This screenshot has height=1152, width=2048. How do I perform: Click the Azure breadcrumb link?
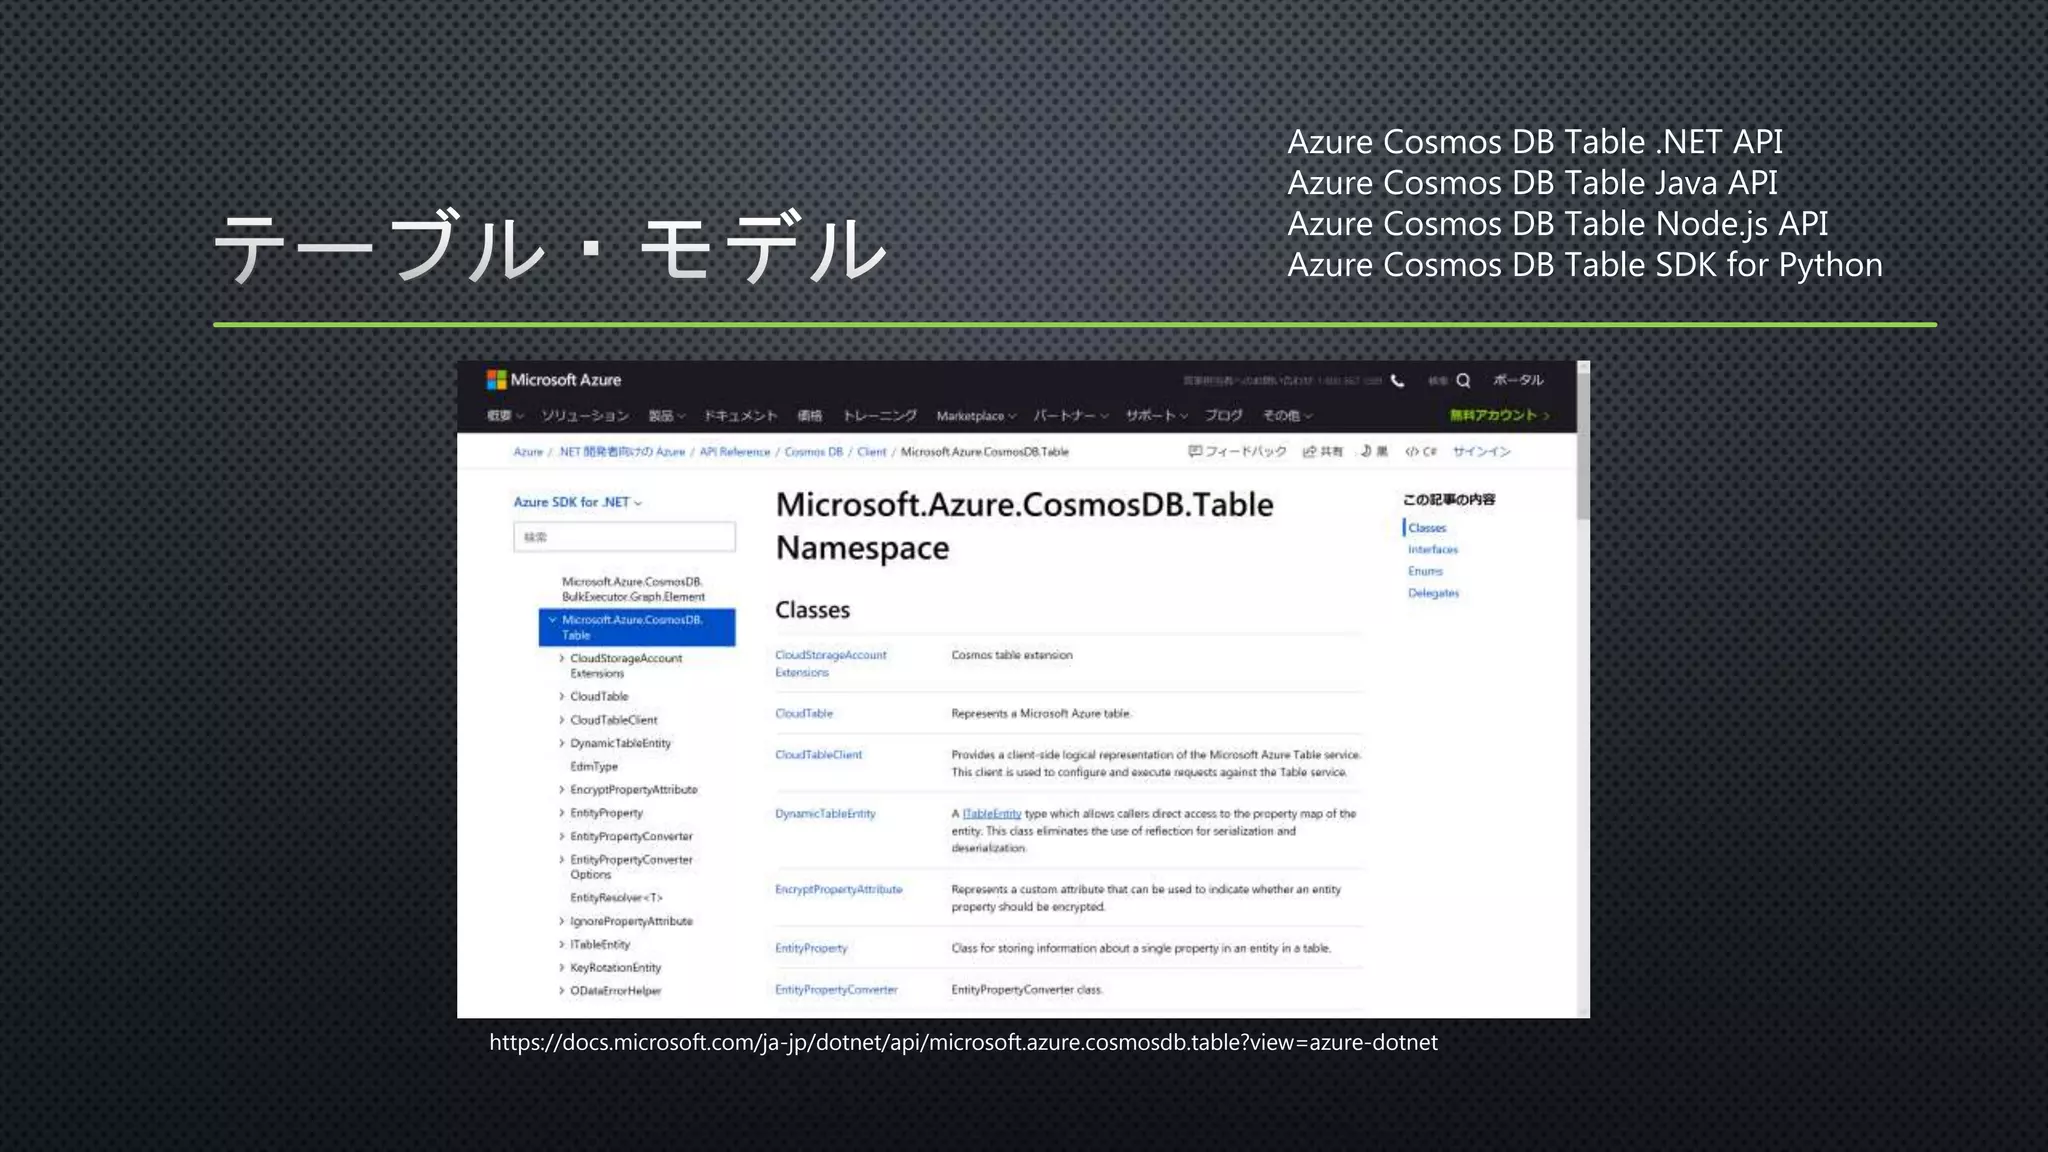(x=528, y=452)
